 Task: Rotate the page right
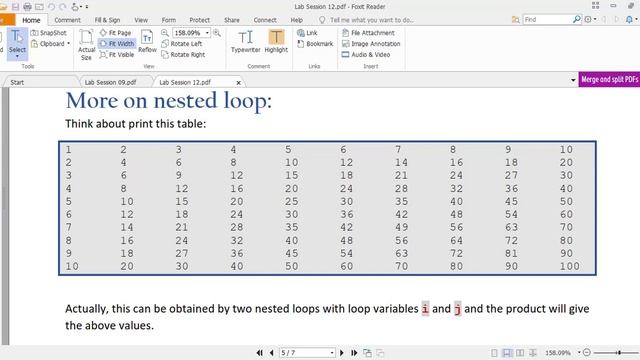(183, 54)
